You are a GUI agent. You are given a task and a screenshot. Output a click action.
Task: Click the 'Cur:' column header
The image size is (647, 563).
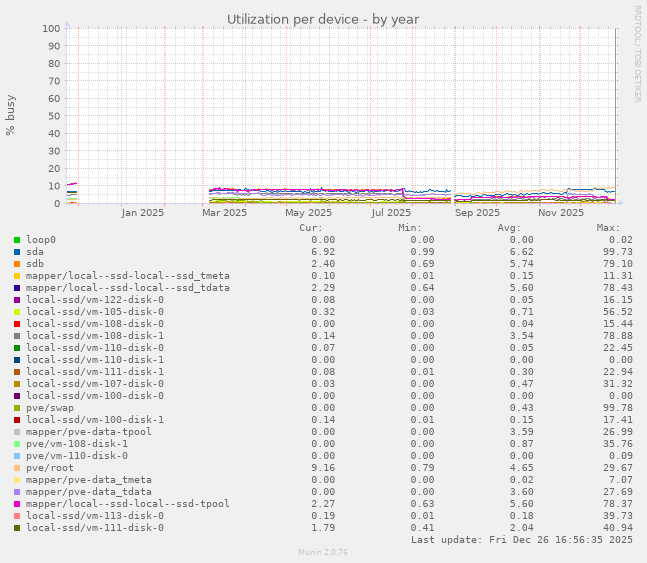point(311,228)
